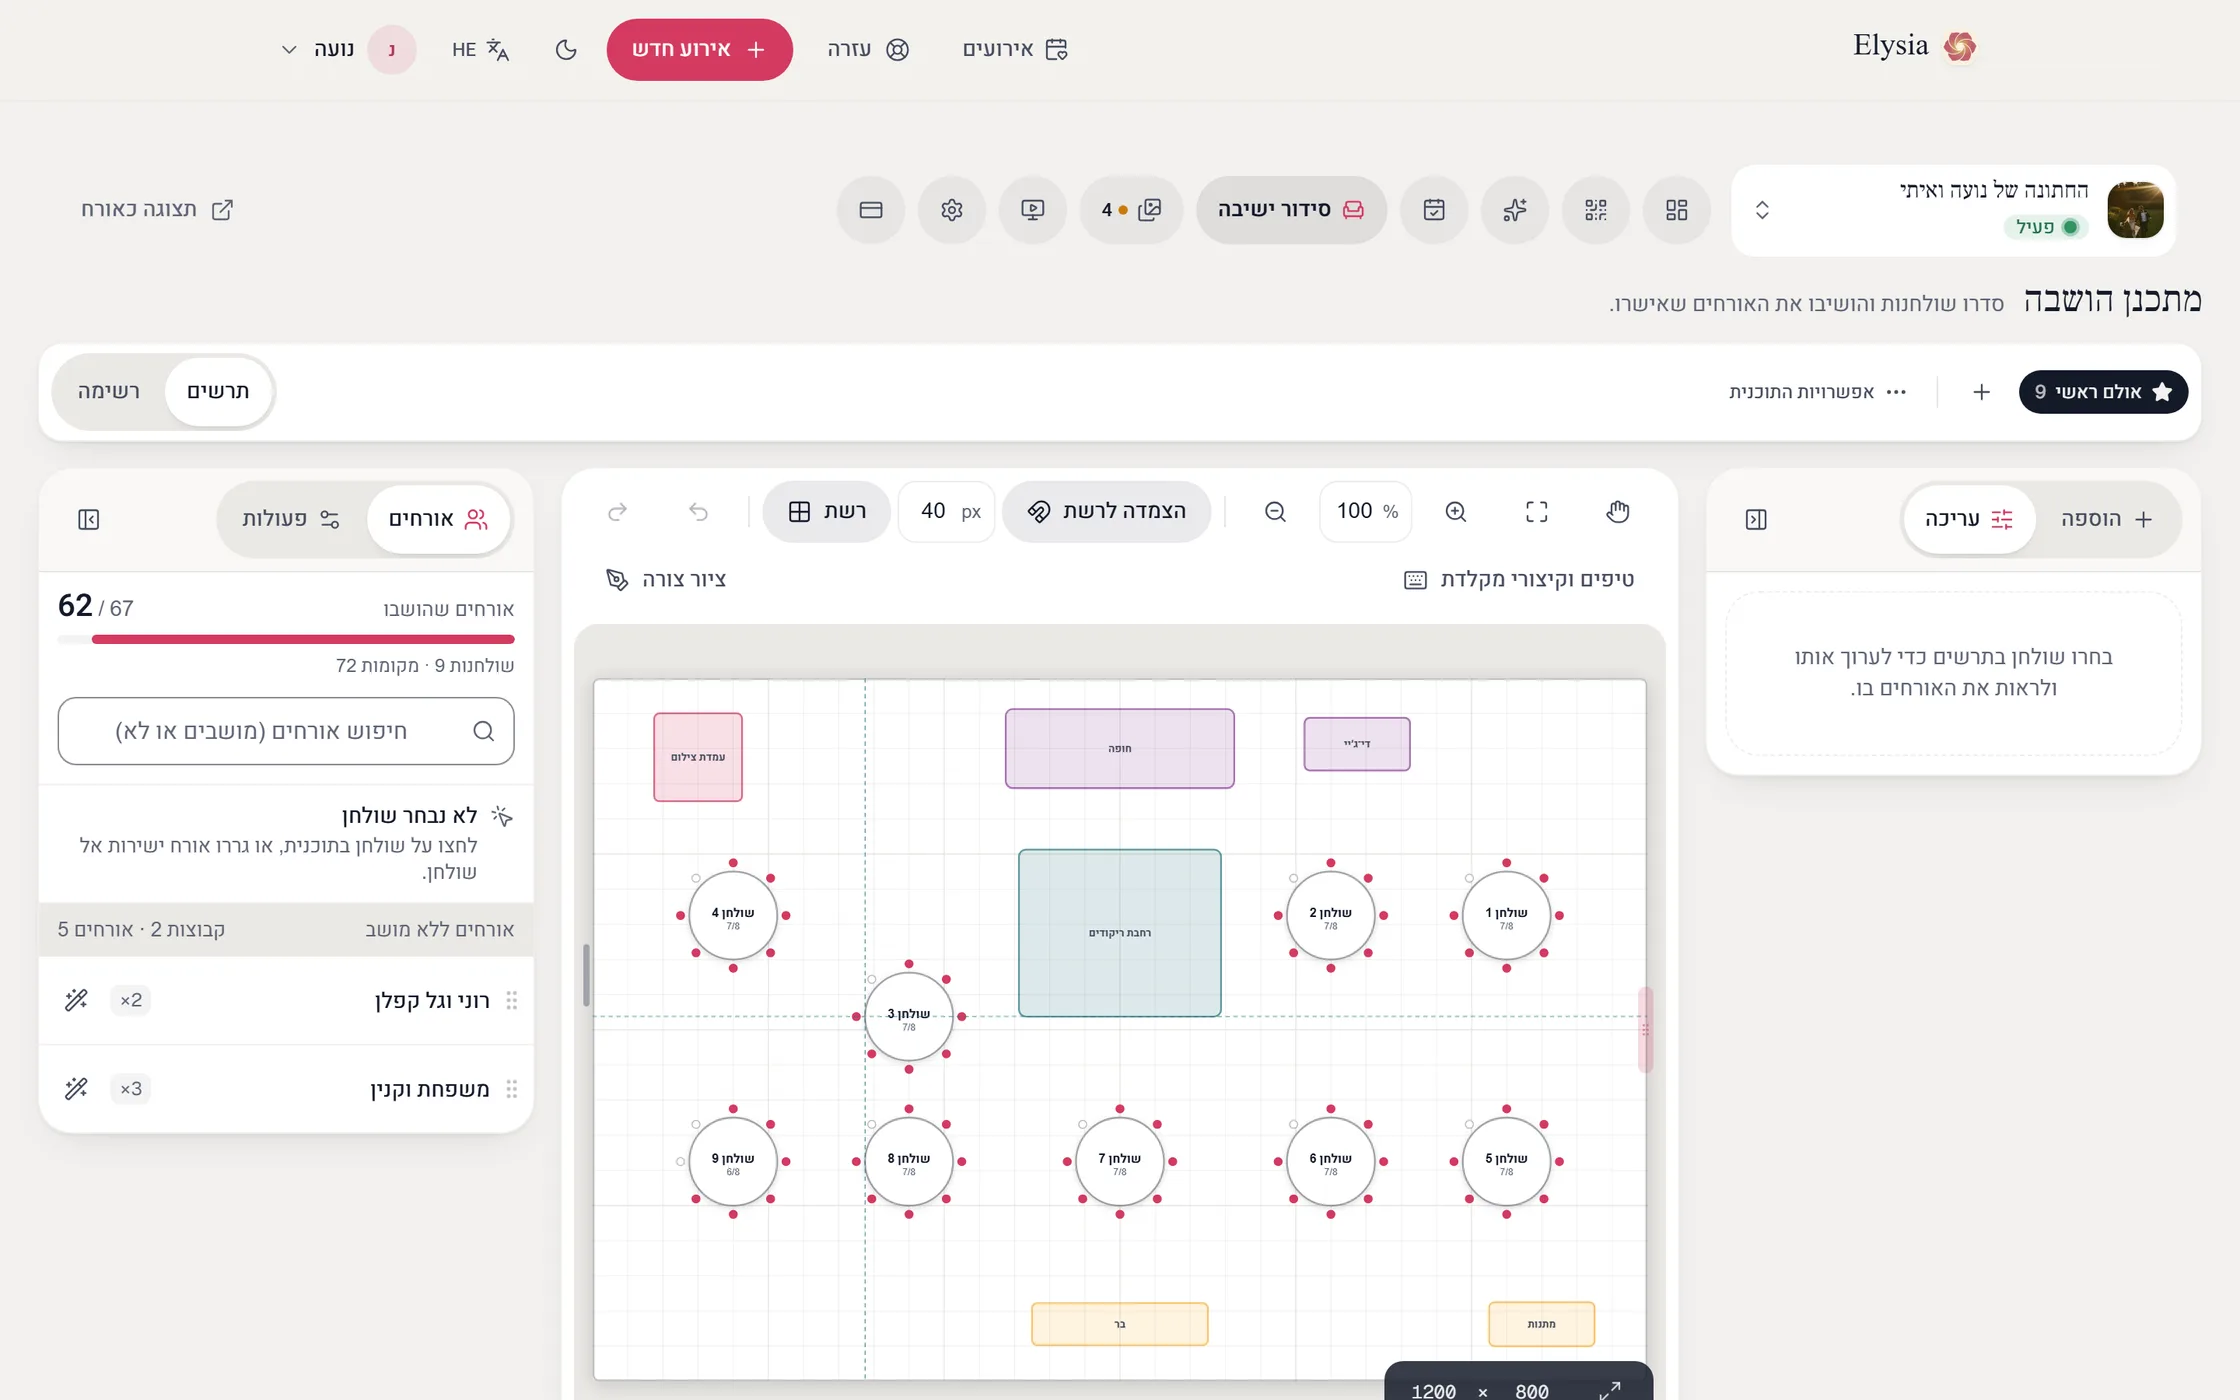Open אפשרויות התוכנית plan options menu
The height and width of the screenshot is (1400, 2240).
pos(1817,392)
